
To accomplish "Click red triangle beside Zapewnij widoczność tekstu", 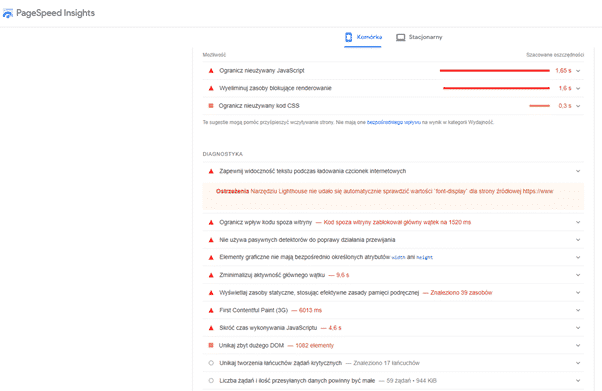I will (211, 171).
